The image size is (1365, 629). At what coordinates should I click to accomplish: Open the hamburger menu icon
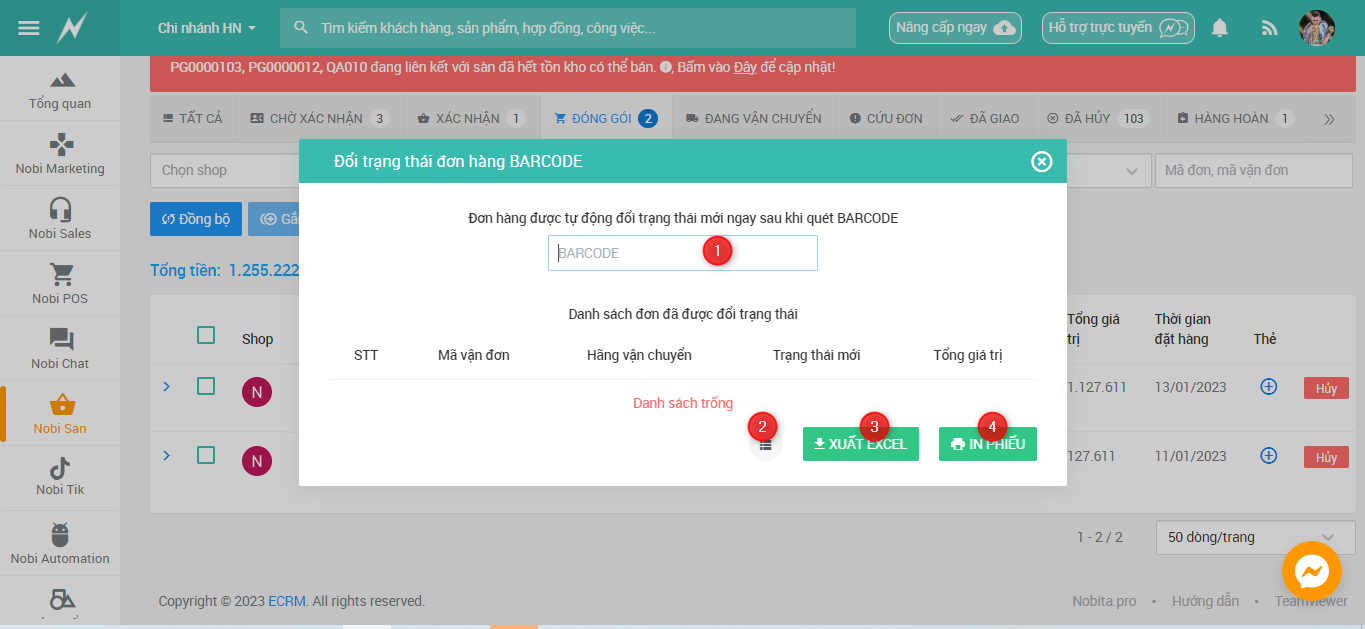[x=29, y=28]
